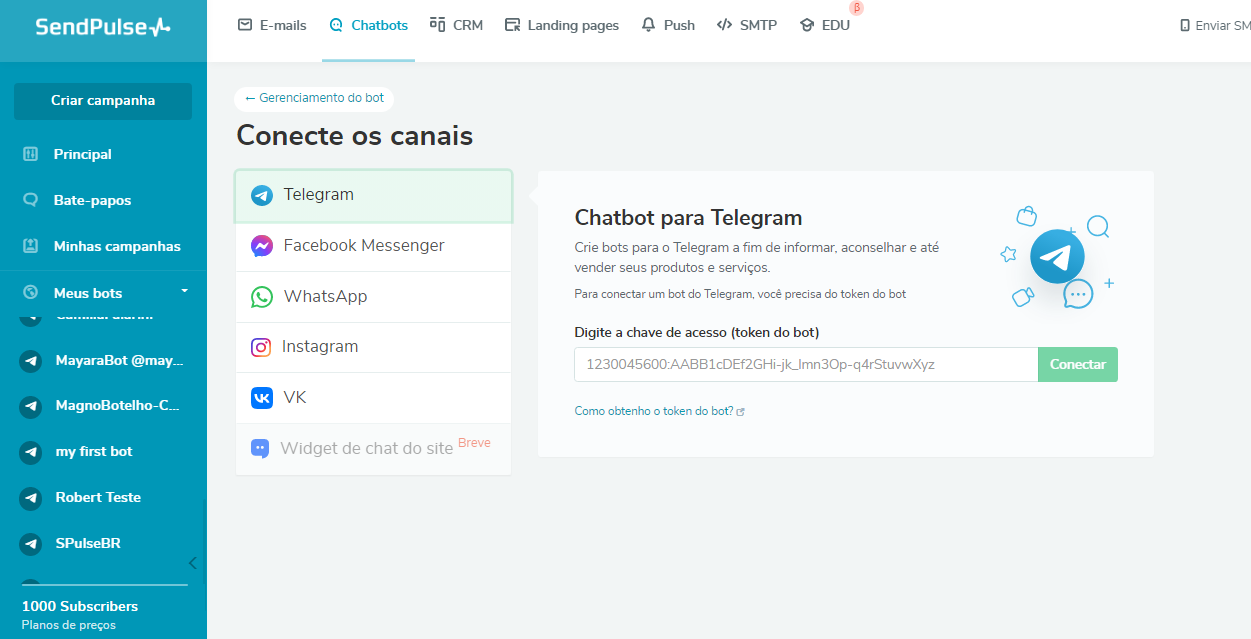
Task: Click the bot token input field
Action: click(x=806, y=364)
